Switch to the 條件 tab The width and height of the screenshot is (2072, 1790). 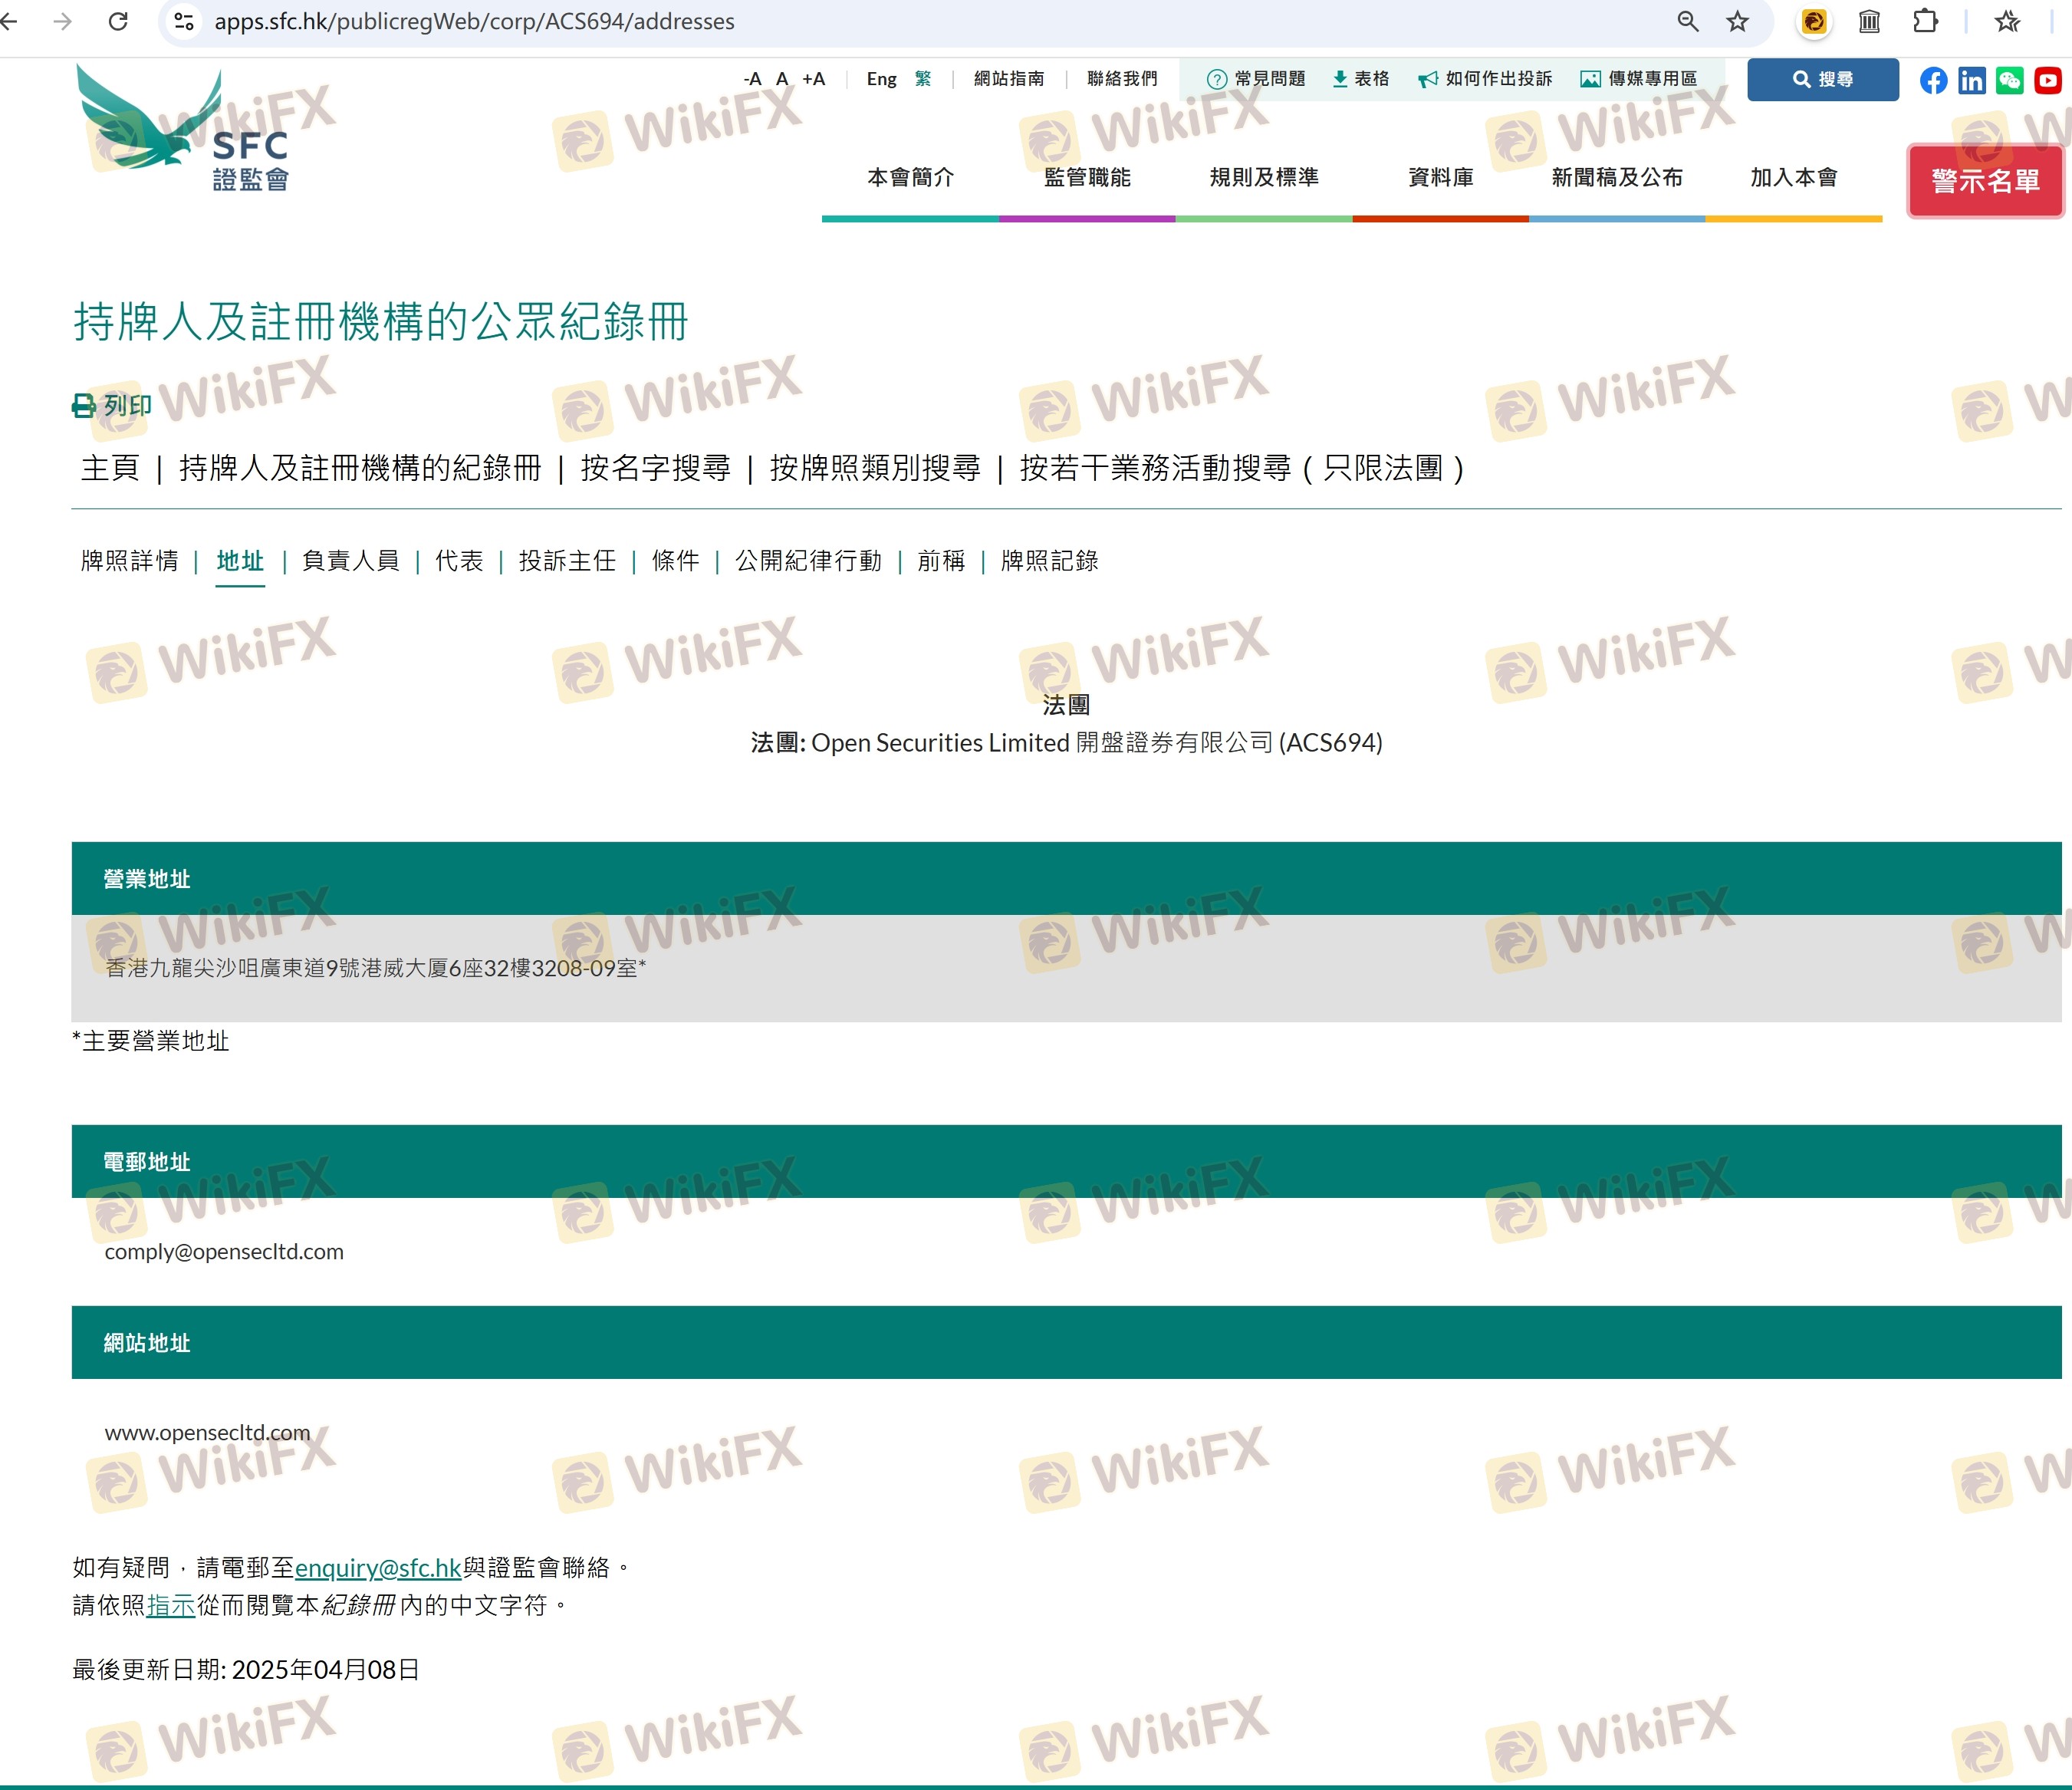point(676,561)
